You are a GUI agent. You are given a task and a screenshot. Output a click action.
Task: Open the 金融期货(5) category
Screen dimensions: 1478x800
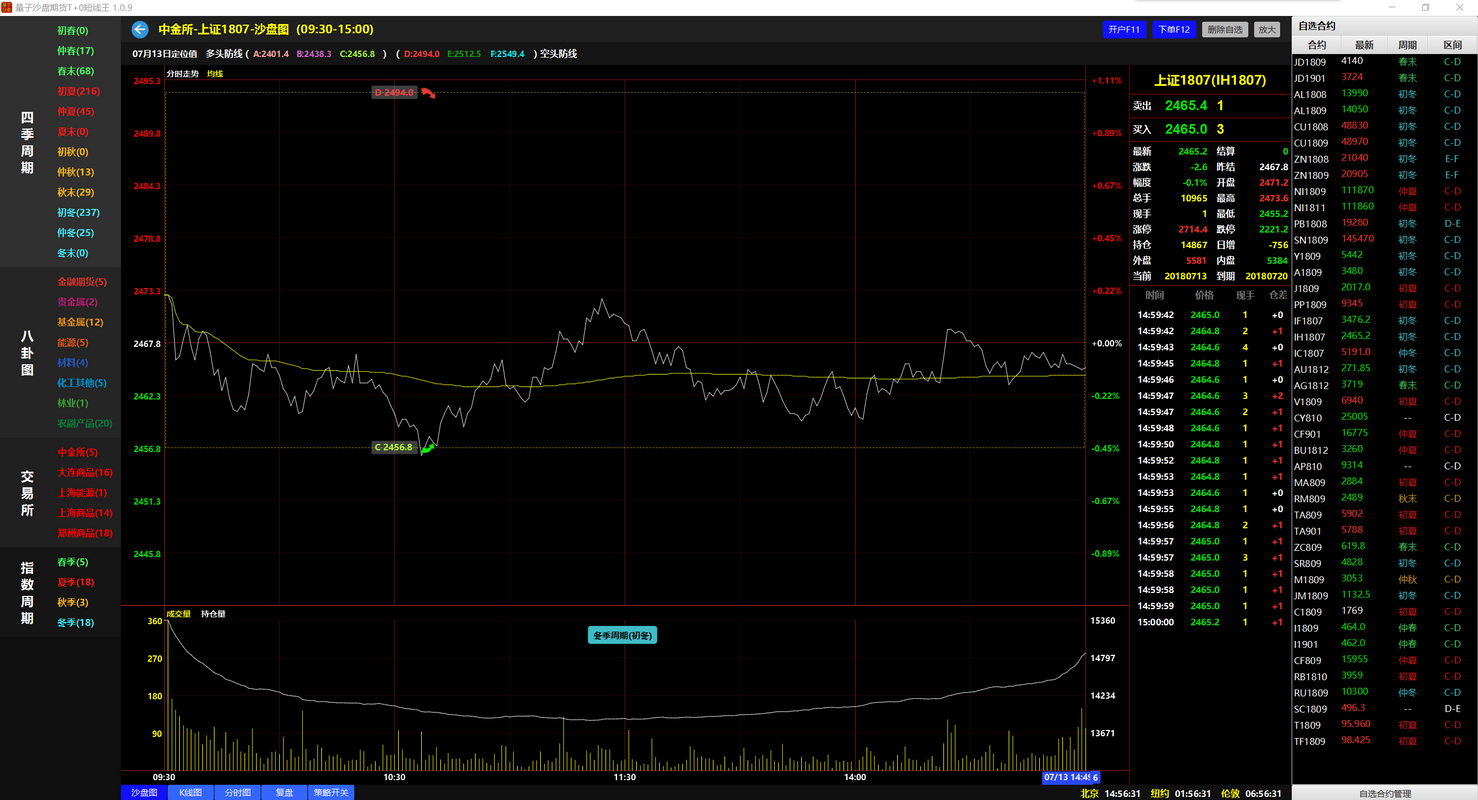coord(82,282)
